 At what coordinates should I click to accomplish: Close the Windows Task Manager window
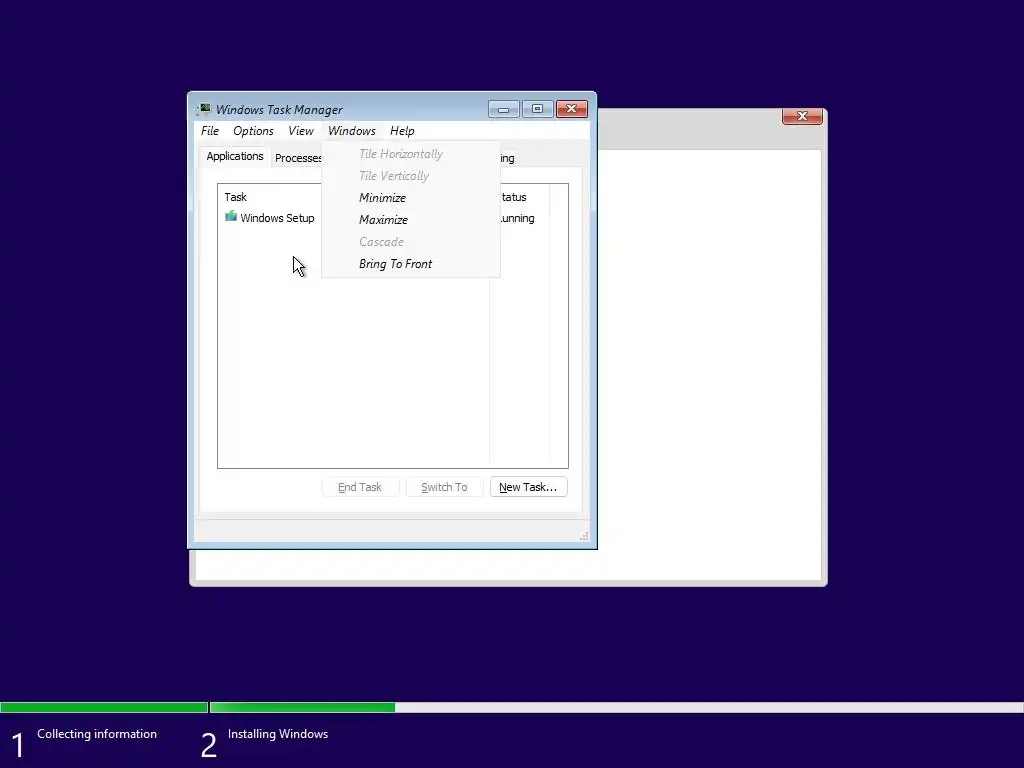pos(571,109)
